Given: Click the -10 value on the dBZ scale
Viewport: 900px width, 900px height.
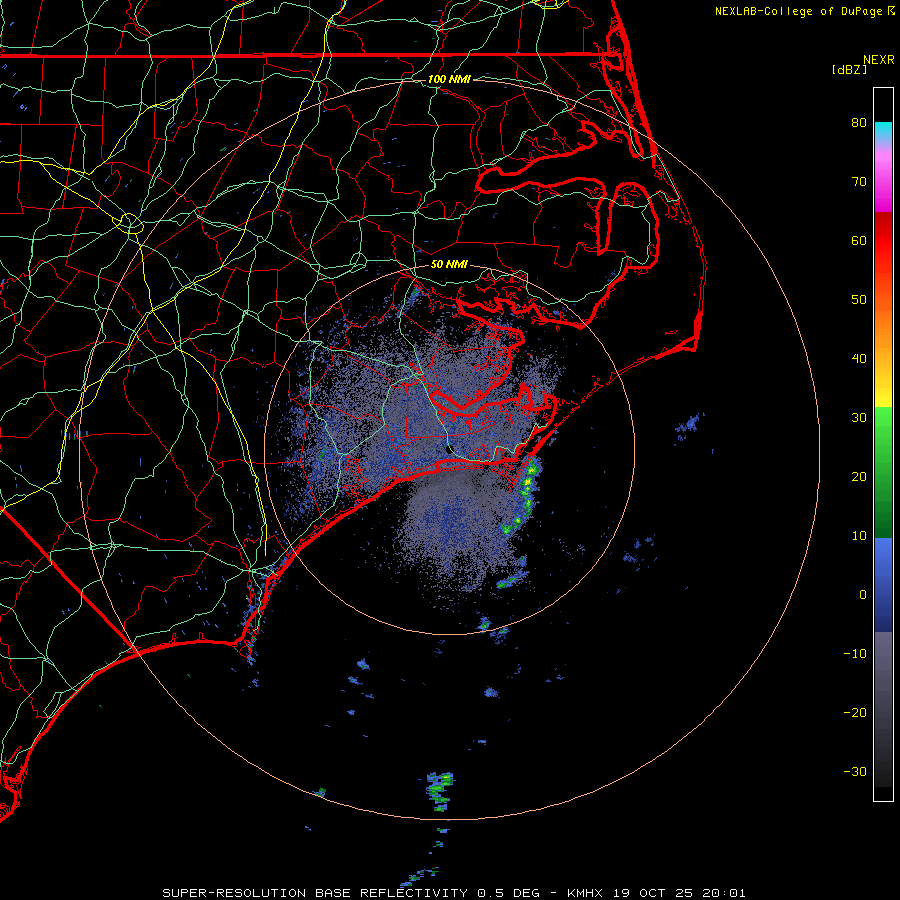Looking at the screenshot, I should point(855,654).
